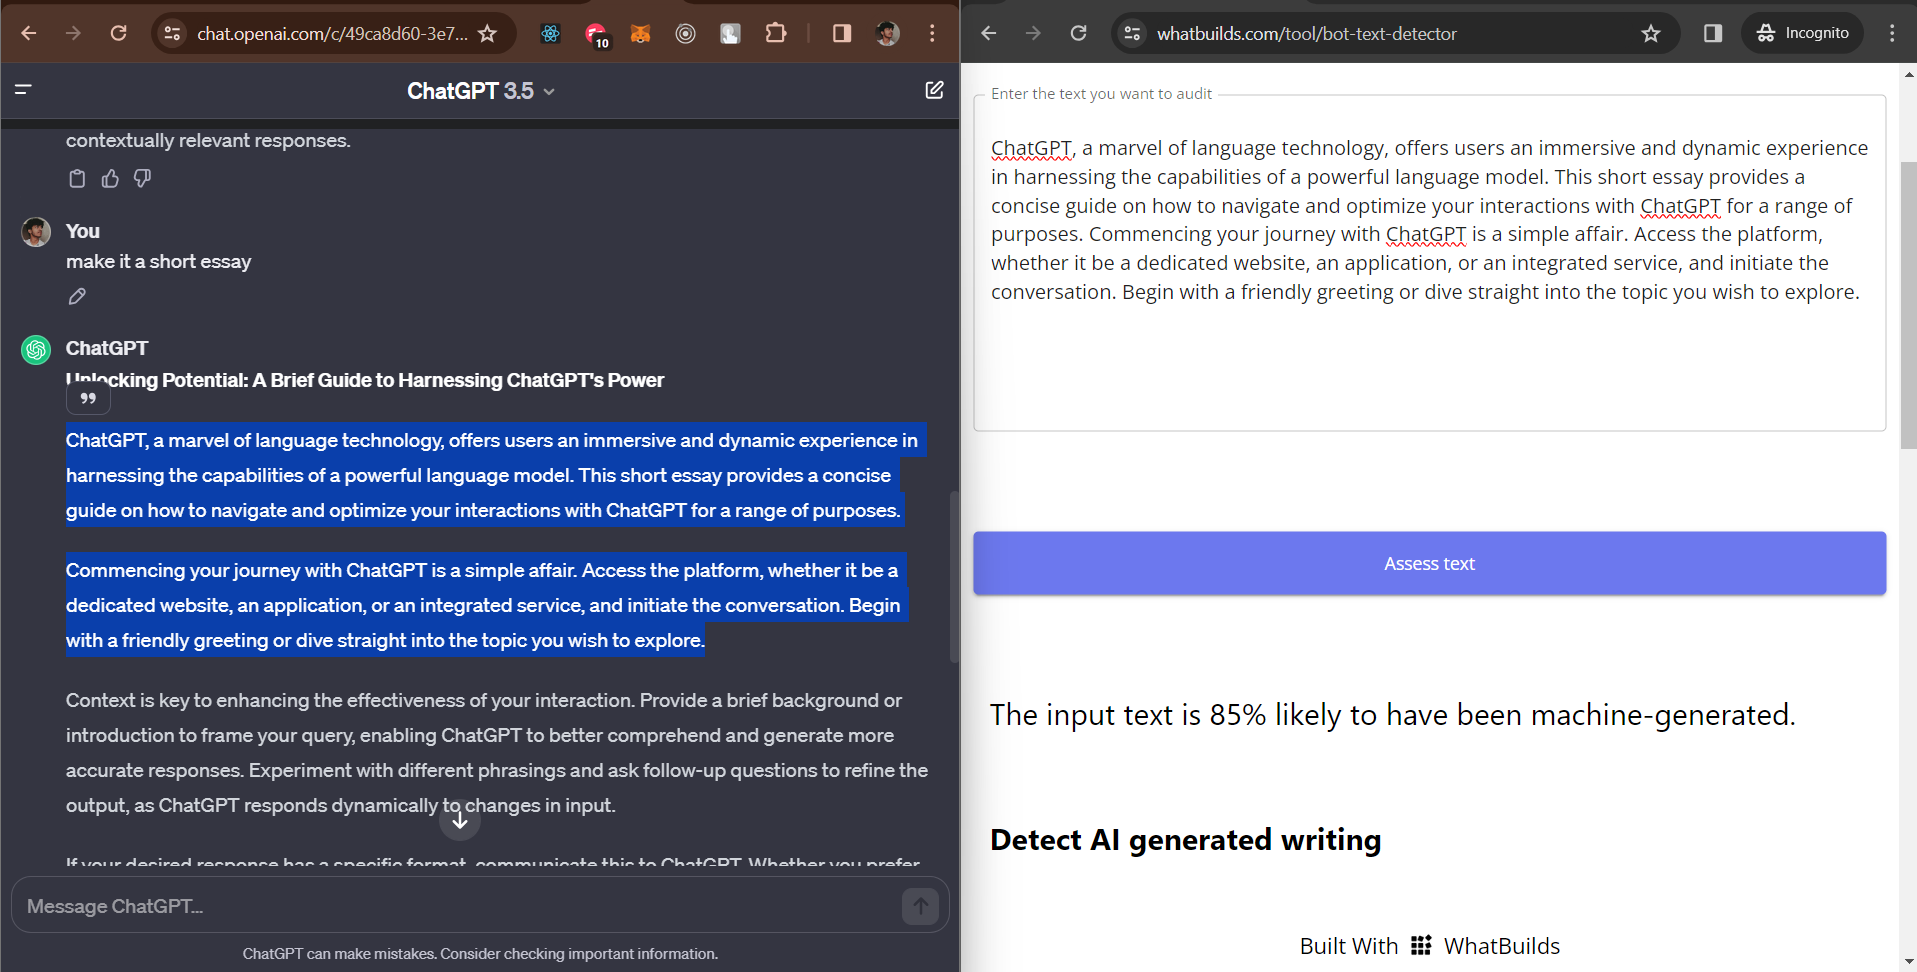Click the circular target-shaped extension icon
This screenshot has width=1917, height=972.
tap(685, 33)
